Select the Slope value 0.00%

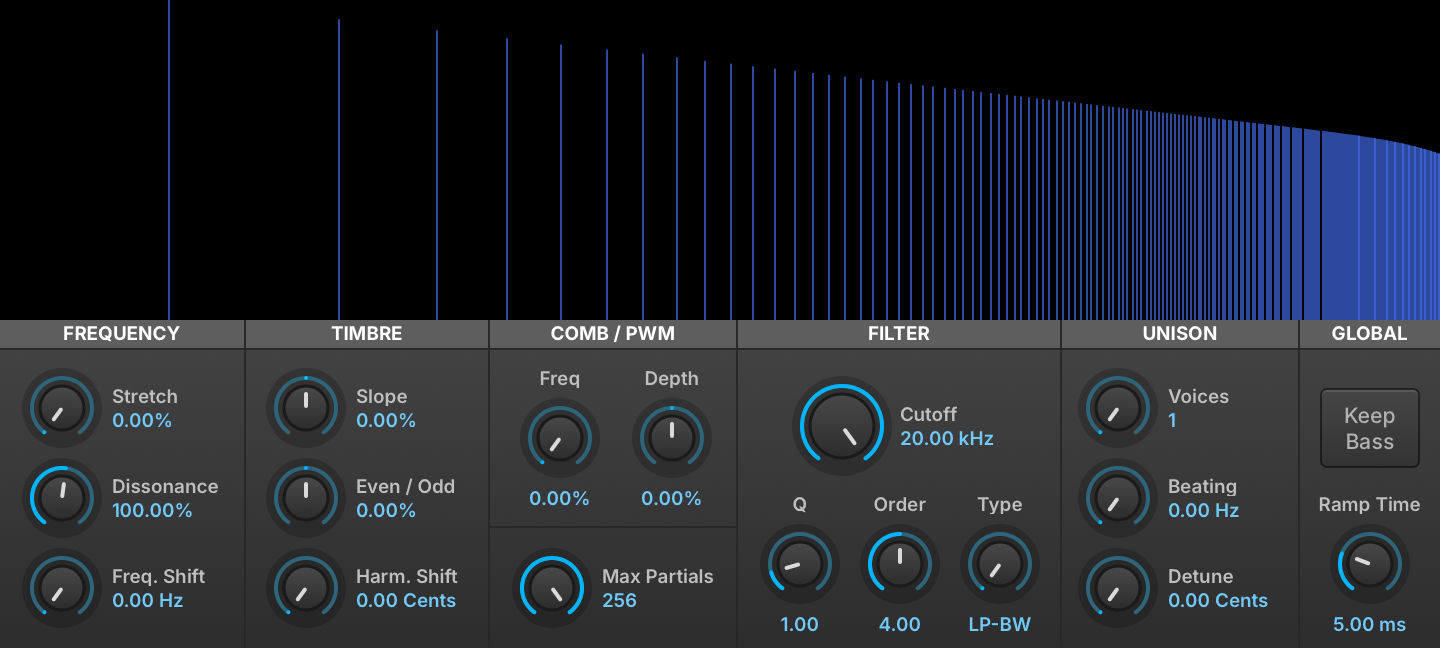coord(386,421)
